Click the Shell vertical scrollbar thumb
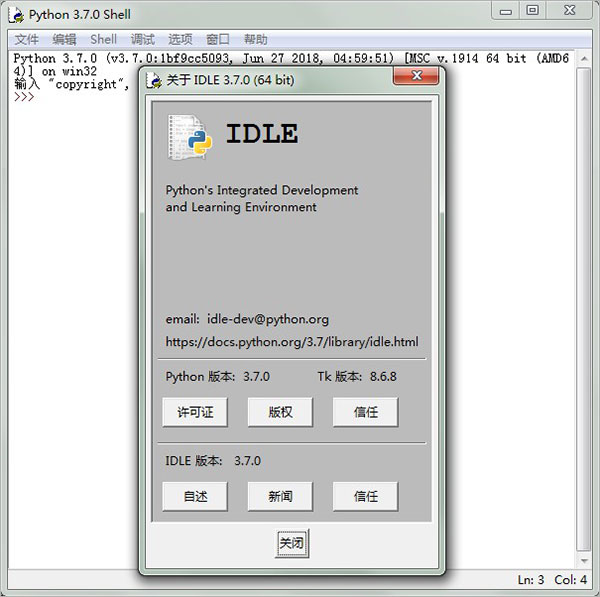 (x=584, y=310)
